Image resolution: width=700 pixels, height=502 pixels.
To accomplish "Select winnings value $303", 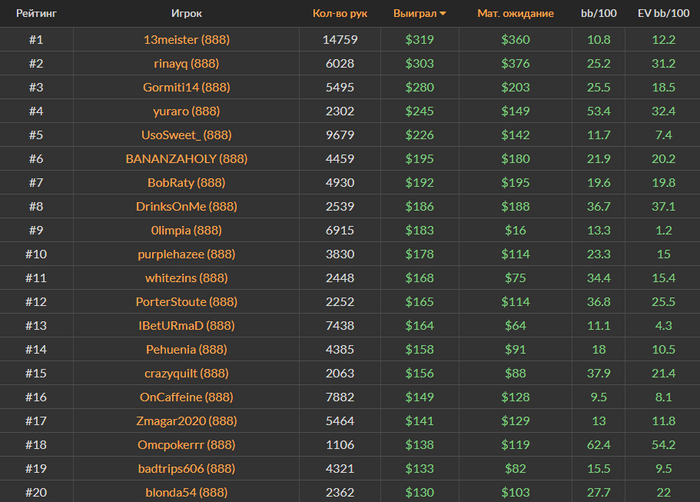I will [419, 63].
